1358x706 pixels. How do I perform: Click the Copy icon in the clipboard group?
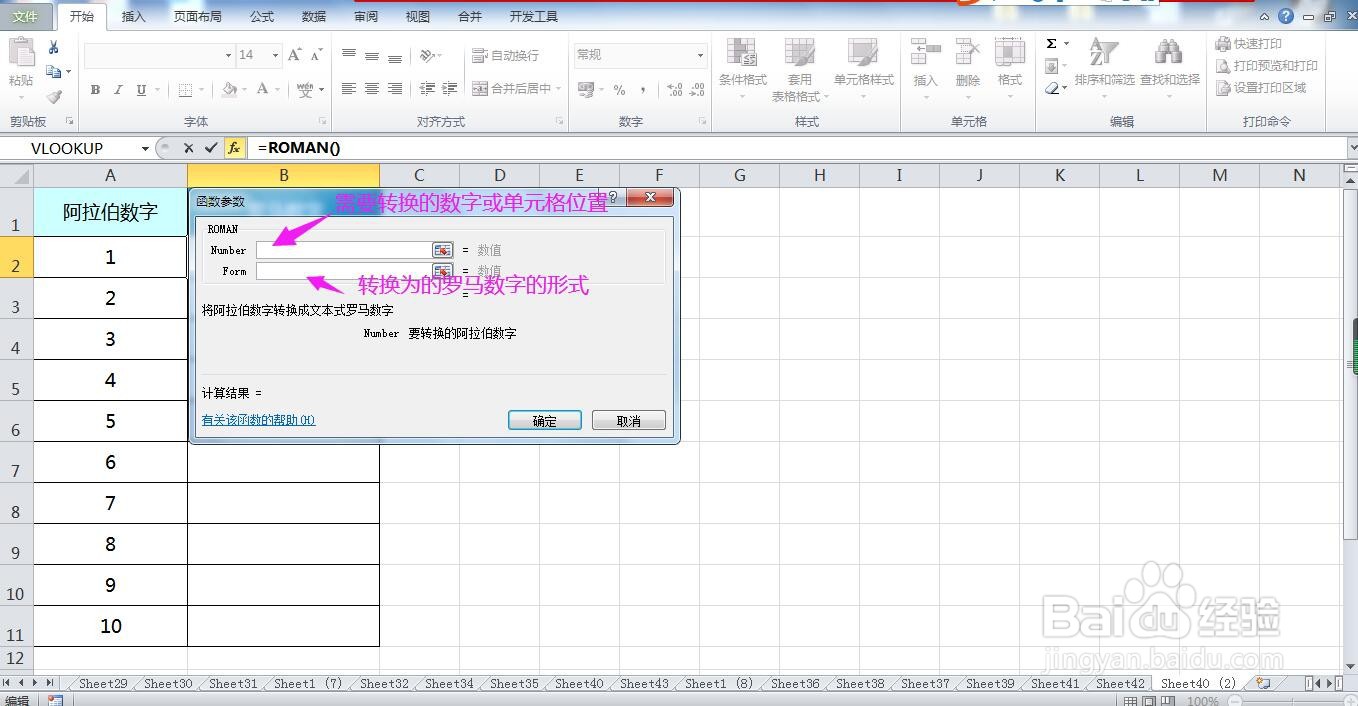(x=54, y=72)
